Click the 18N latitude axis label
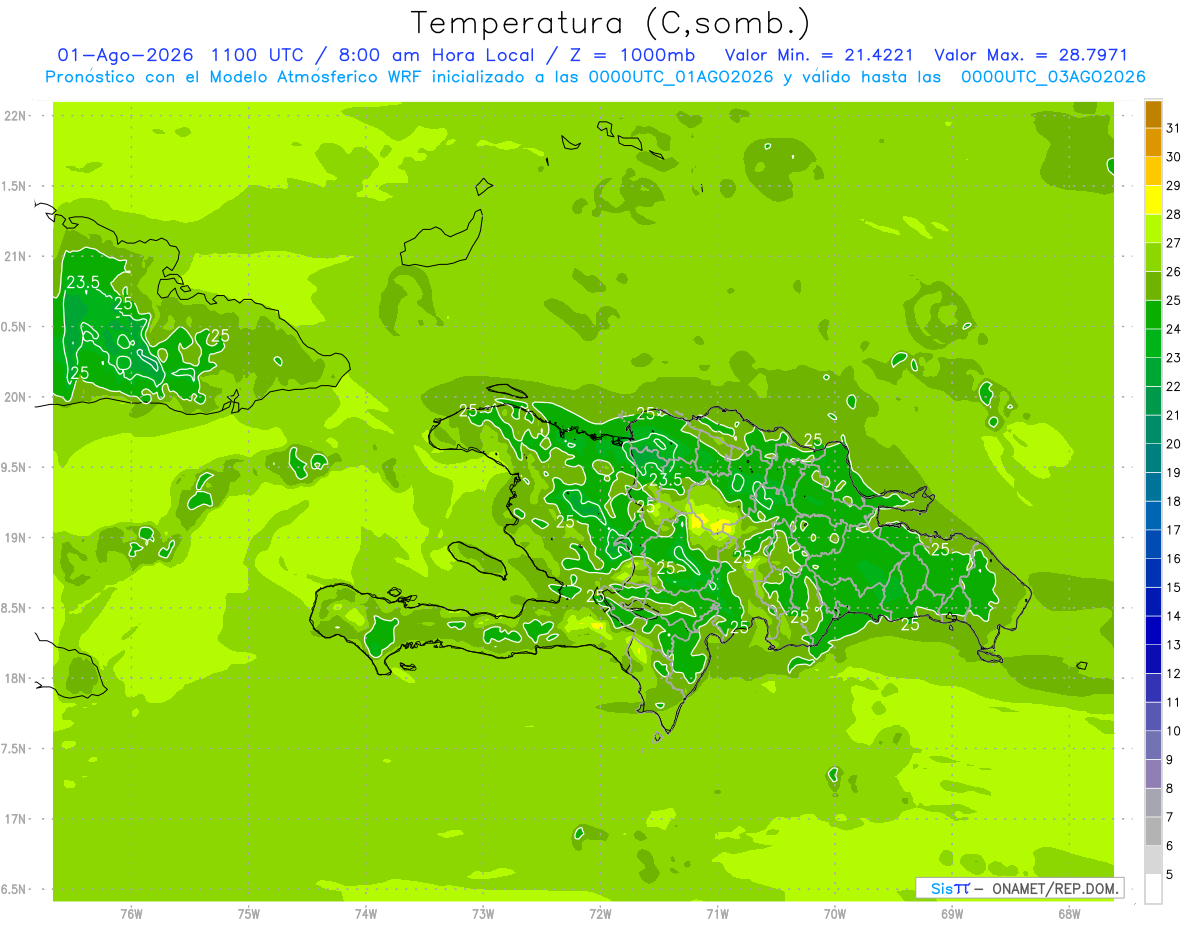The width and height of the screenshot is (1200, 927). coord(15,678)
